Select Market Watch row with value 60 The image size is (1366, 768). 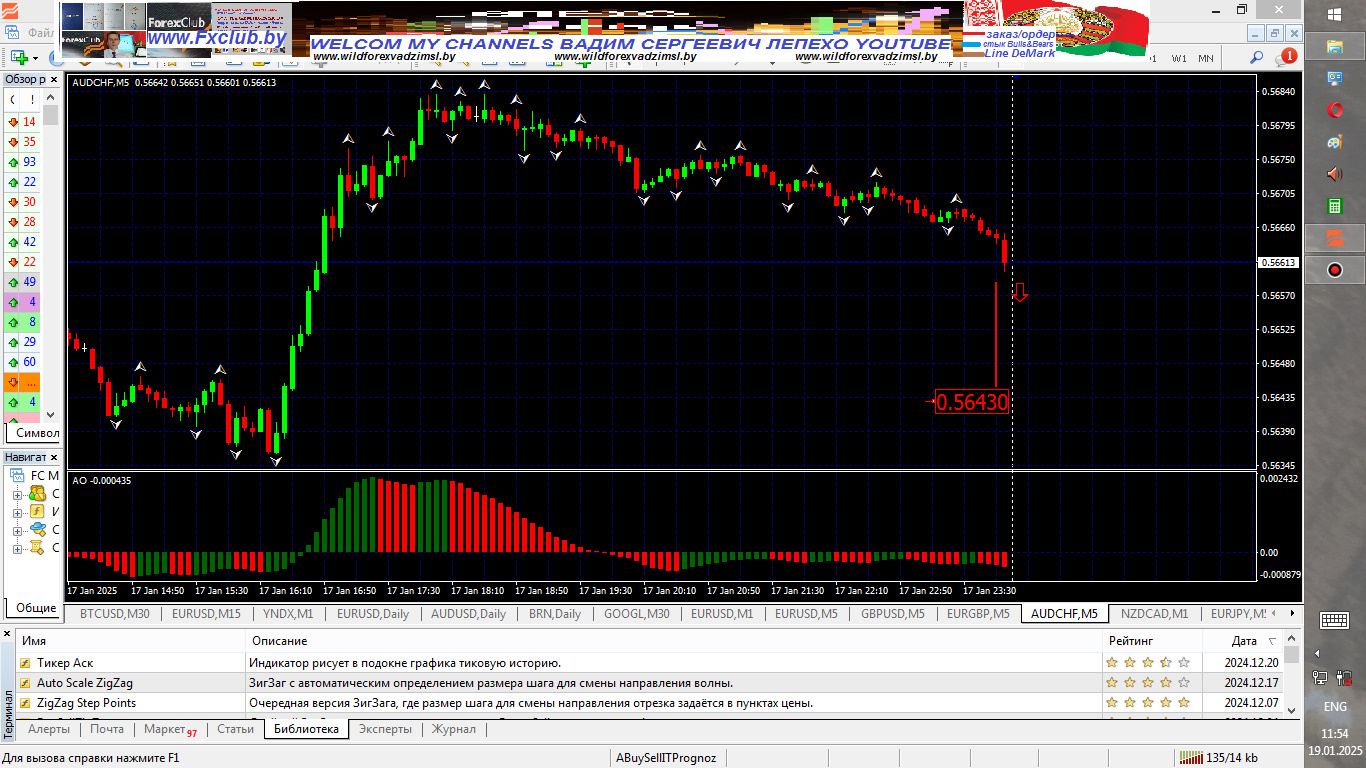(x=22, y=362)
